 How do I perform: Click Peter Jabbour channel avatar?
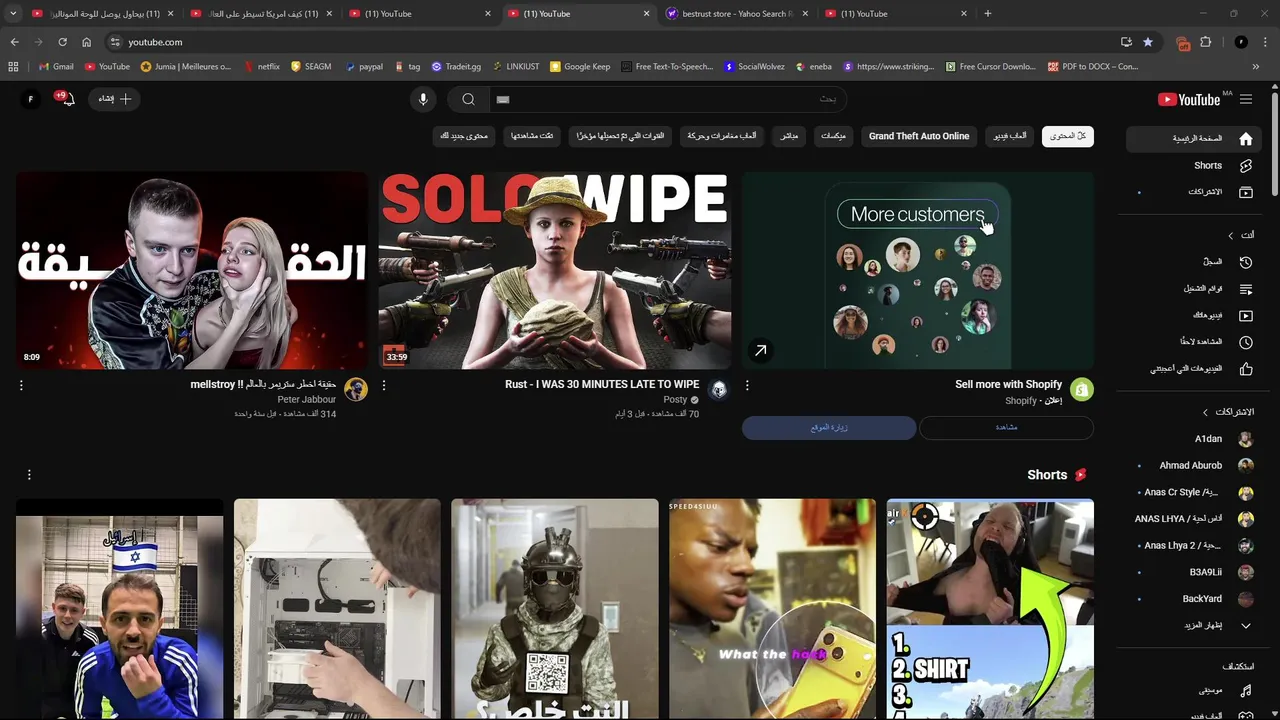pyautogui.click(x=356, y=390)
